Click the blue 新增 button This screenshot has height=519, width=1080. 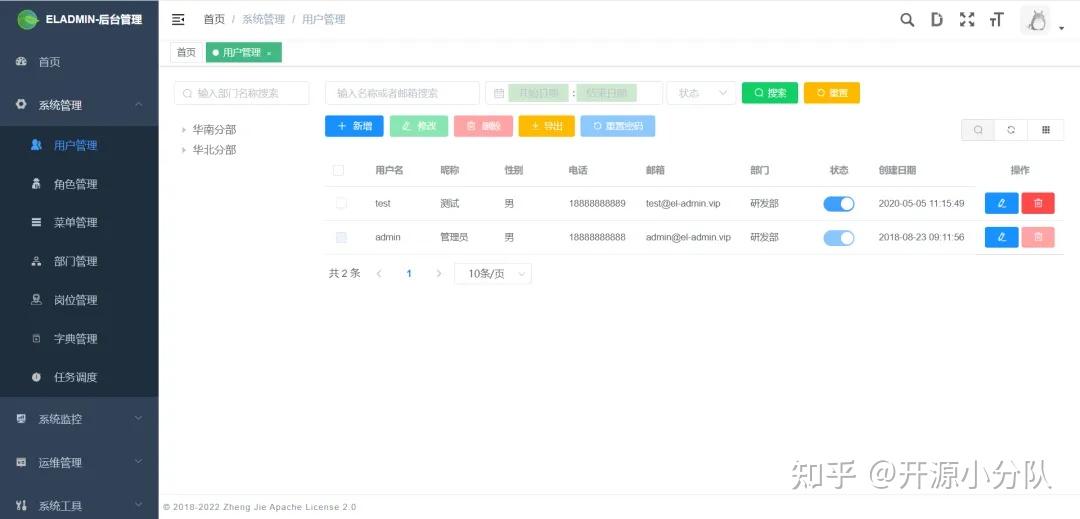(354, 126)
